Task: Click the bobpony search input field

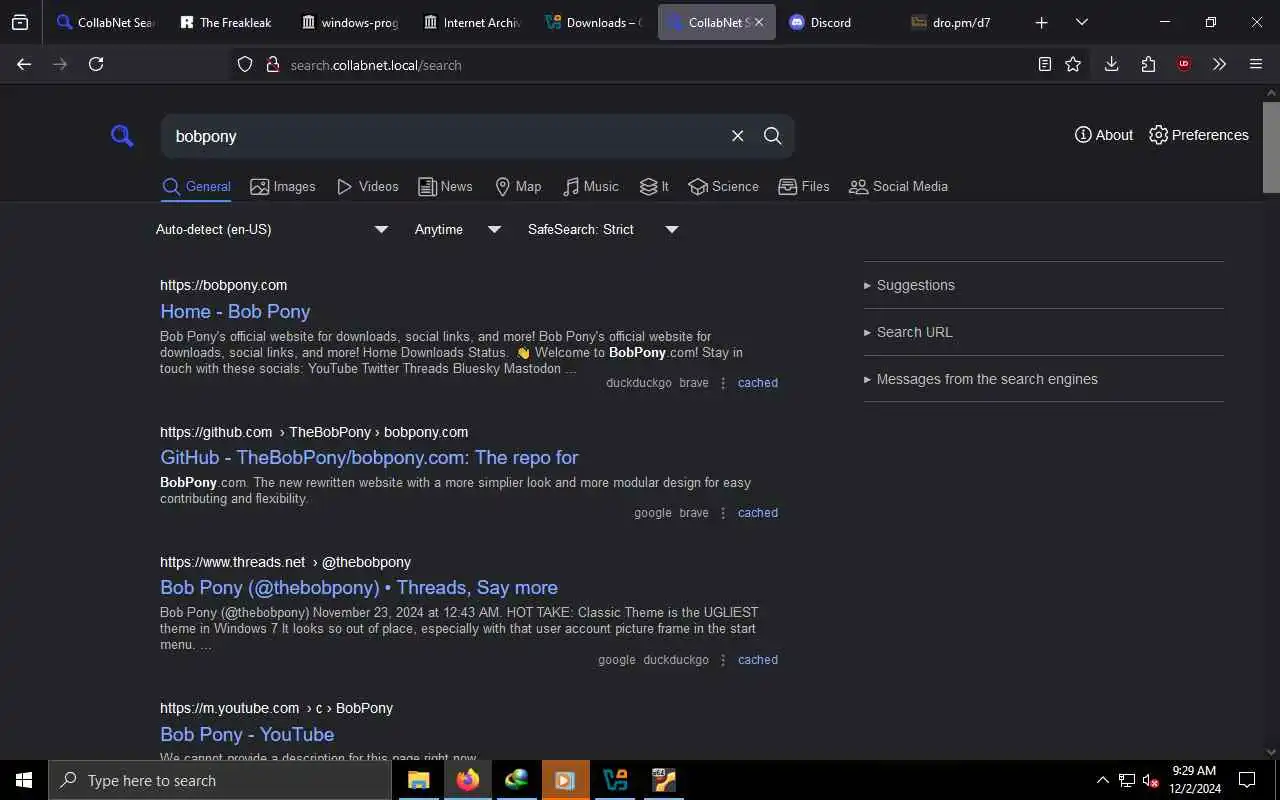Action: click(x=445, y=136)
